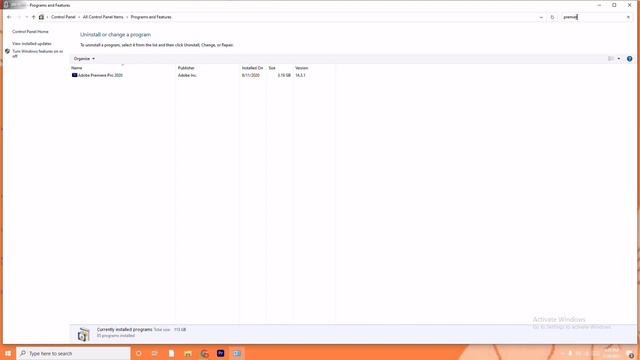This screenshot has height=360, width=640.
Task: Open Turn Windows features on or off
Action: pyautogui.click(x=38, y=53)
